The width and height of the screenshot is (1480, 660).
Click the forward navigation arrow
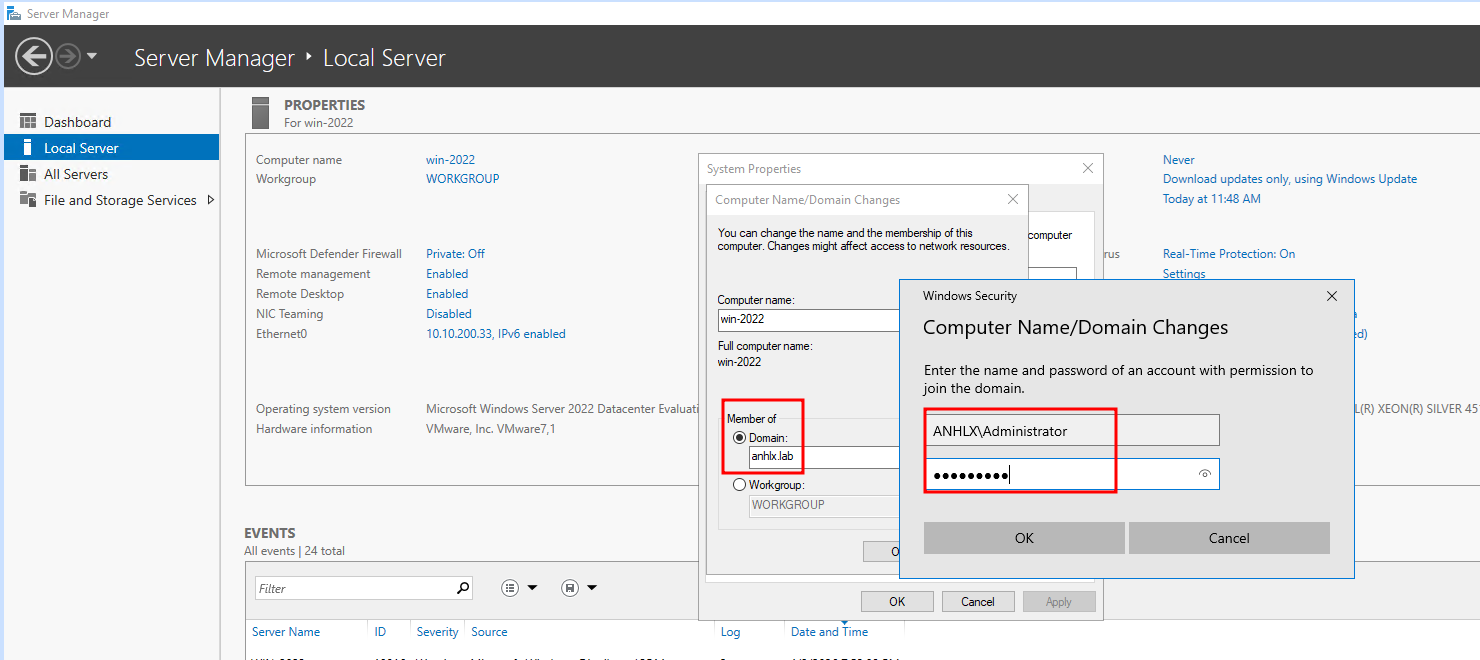[x=68, y=57]
